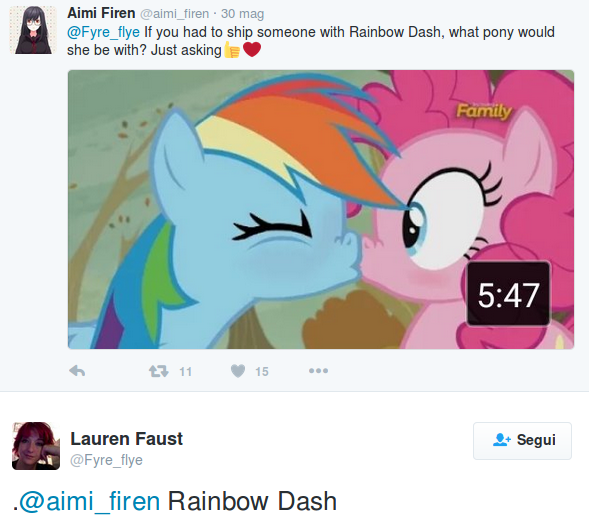
Task: Click the 5:47 video duration badge
Action: pos(508,294)
